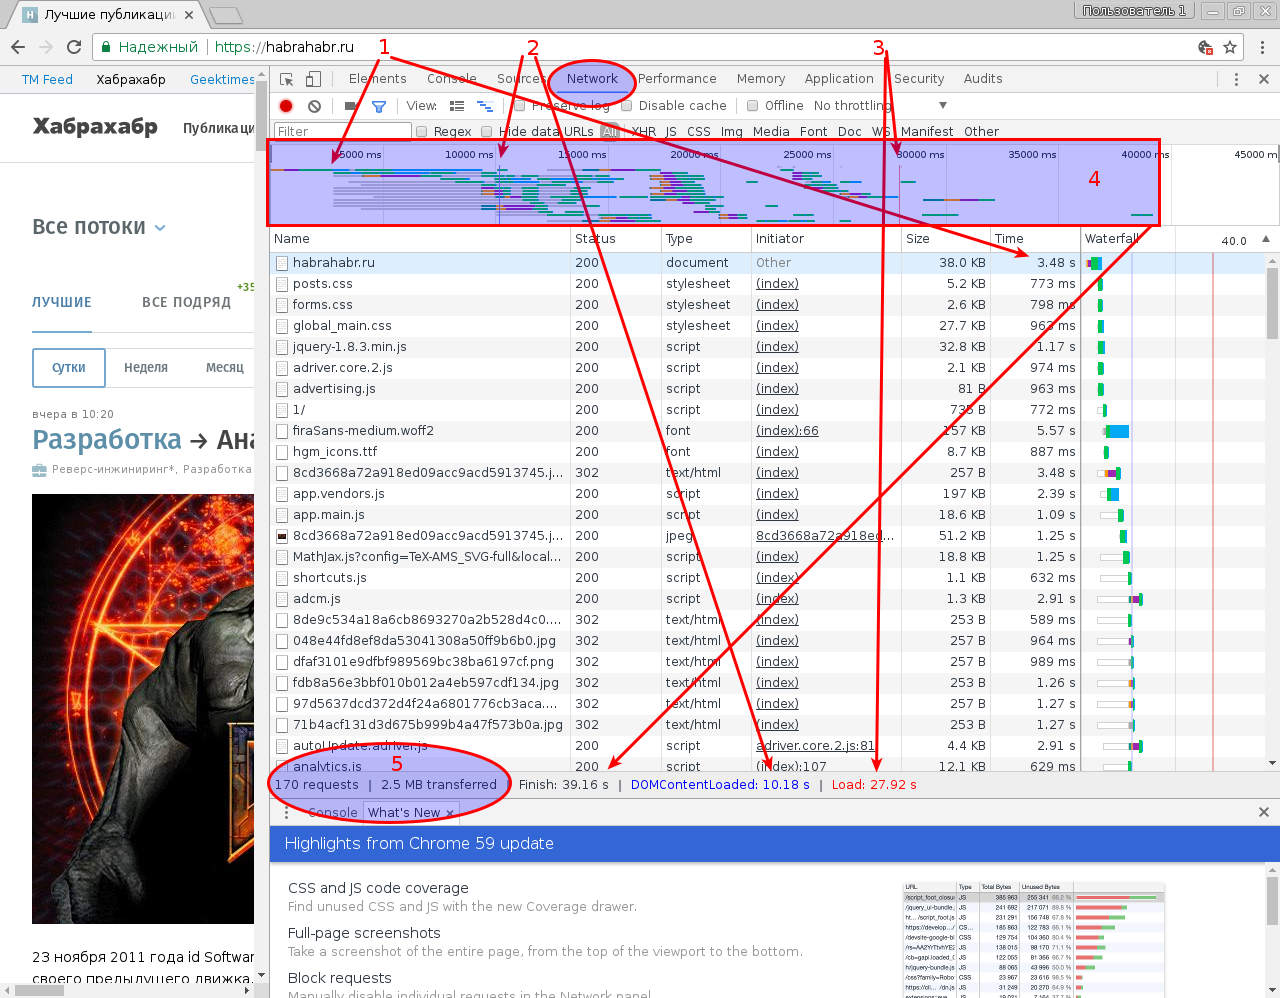The width and height of the screenshot is (1280, 998).
Task: Click the habrahabr.ru document file icon
Action: [x=282, y=263]
